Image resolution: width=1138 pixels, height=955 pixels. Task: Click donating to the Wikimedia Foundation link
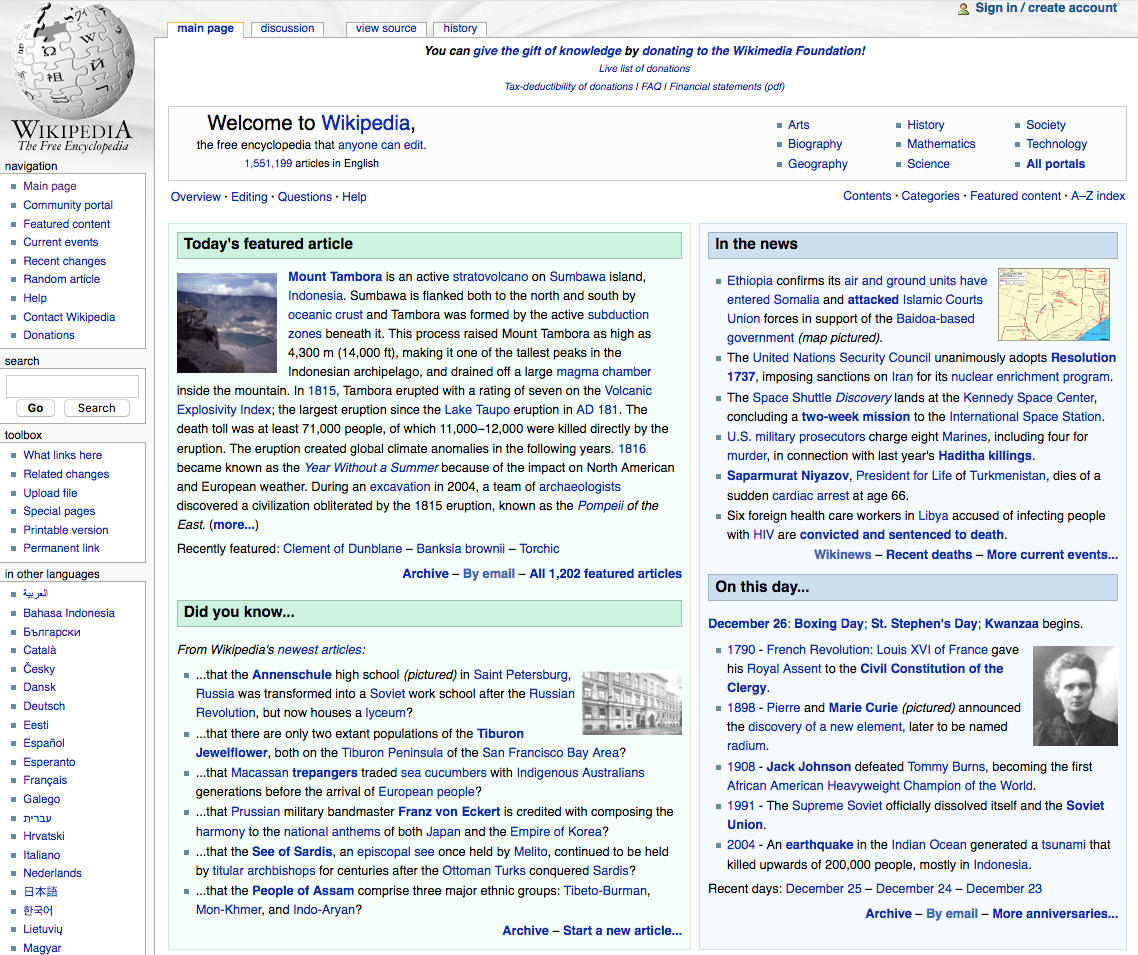point(753,51)
